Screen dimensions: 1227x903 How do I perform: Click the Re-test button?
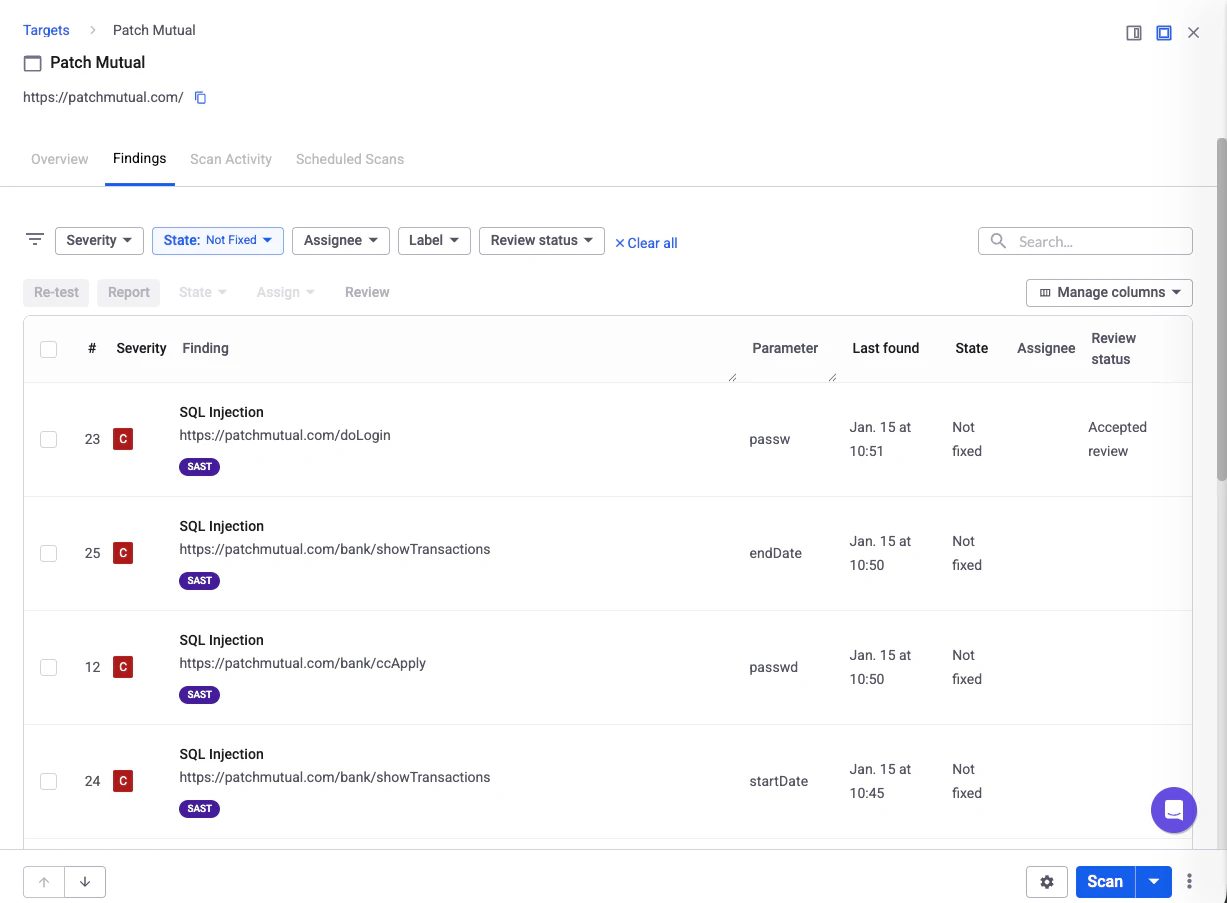click(x=56, y=292)
